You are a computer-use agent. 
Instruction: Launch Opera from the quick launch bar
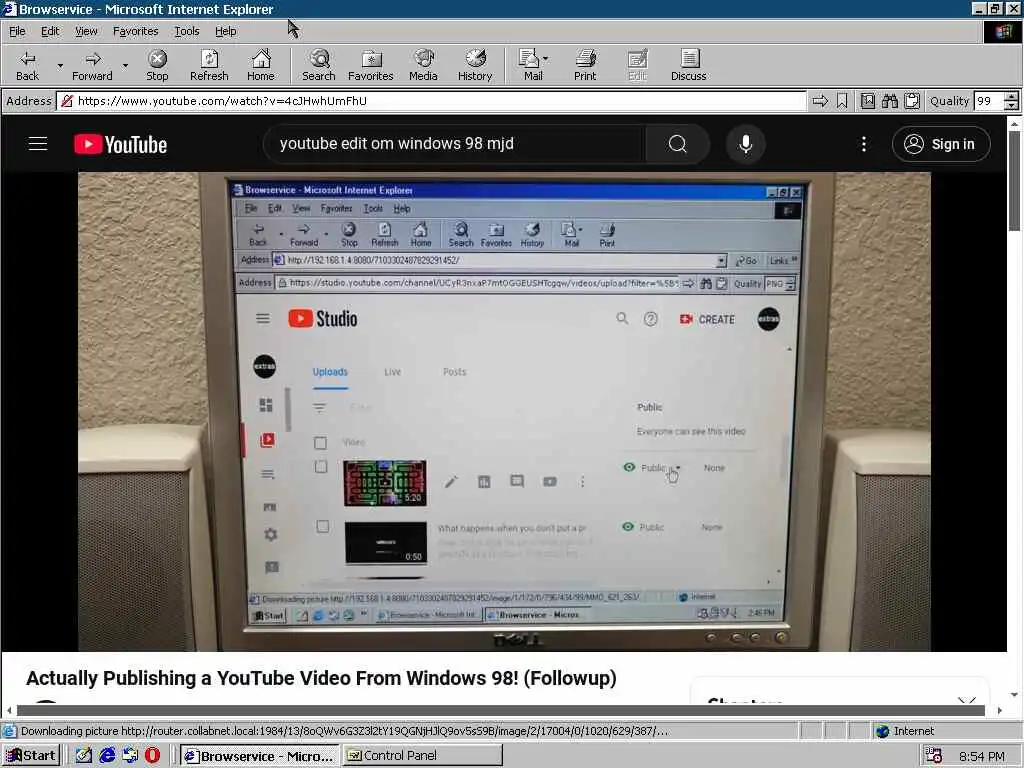152,756
